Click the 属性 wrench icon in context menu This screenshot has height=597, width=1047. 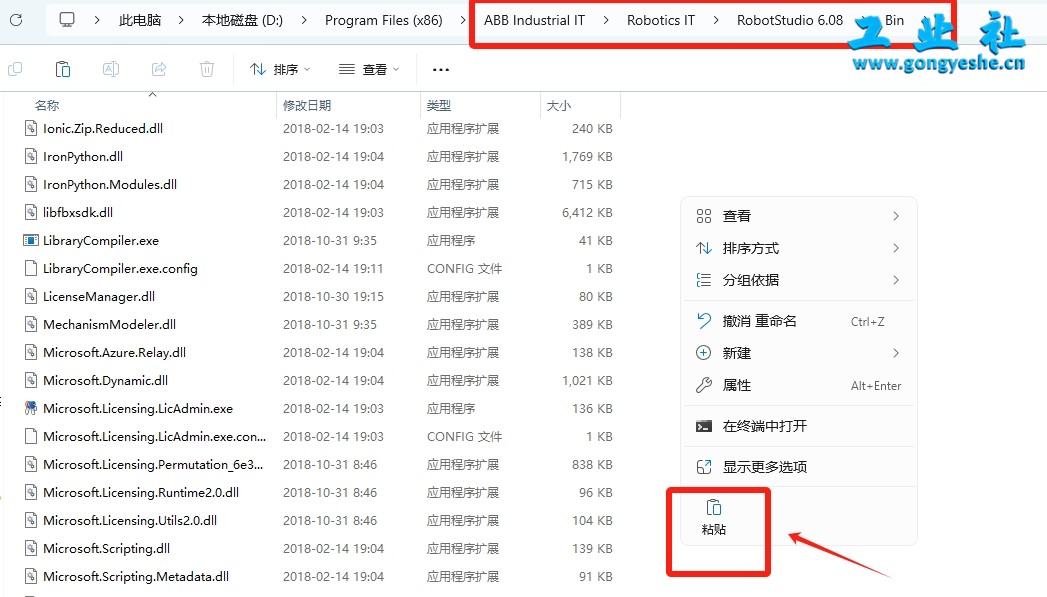(x=704, y=385)
